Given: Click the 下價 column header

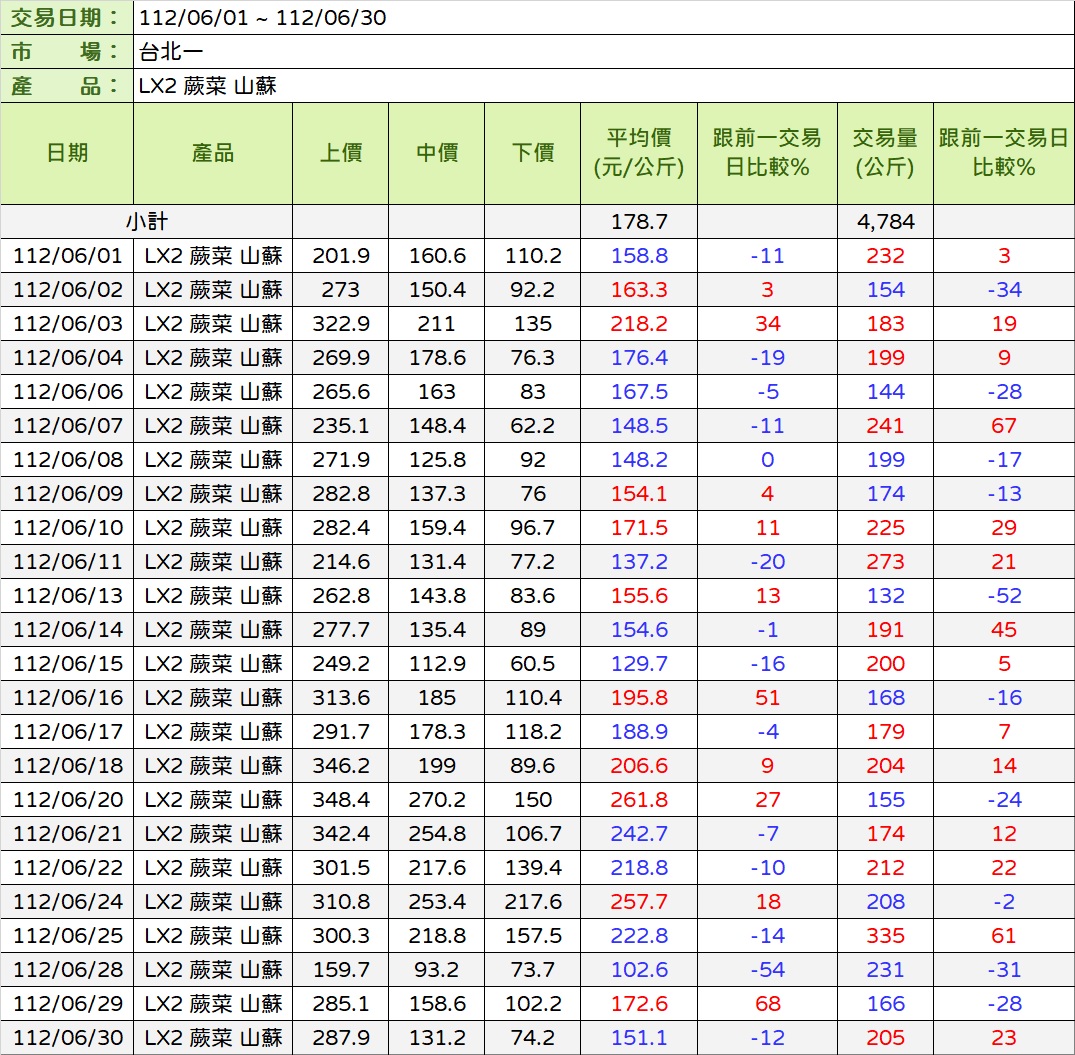Looking at the screenshot, I should tap(533, 153).
